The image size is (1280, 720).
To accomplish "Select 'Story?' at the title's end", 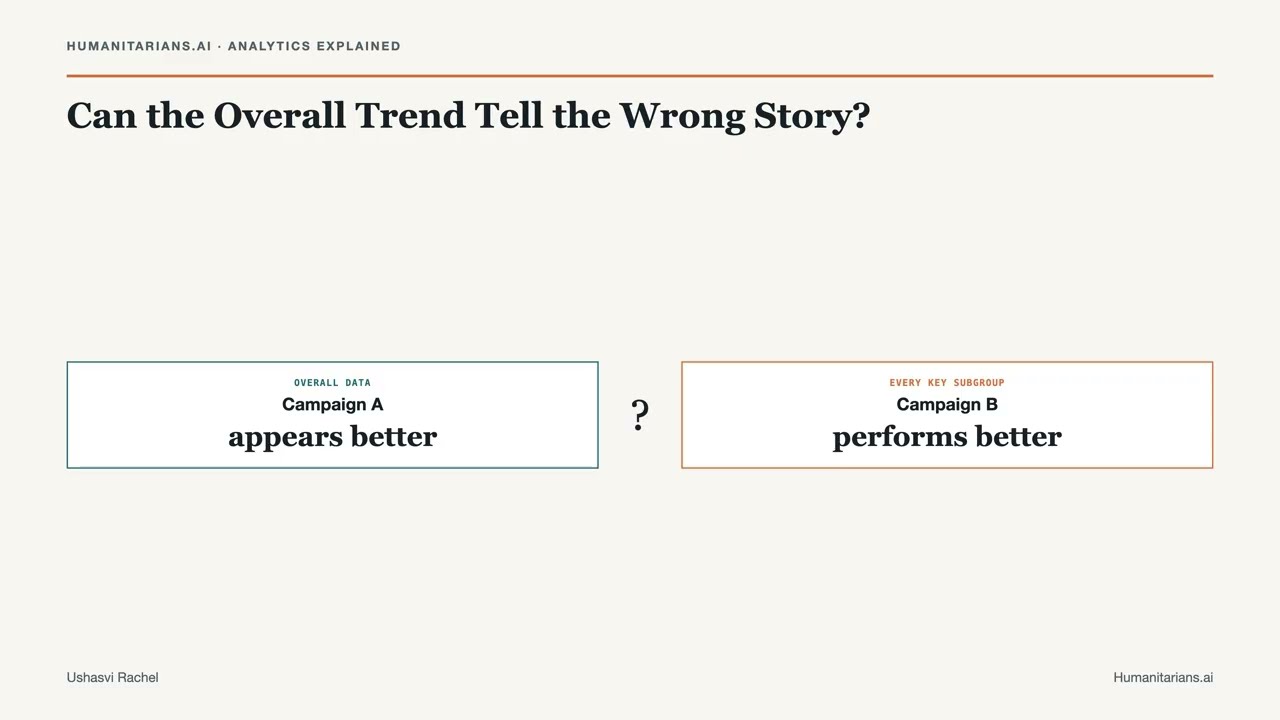I will point(812,115).
